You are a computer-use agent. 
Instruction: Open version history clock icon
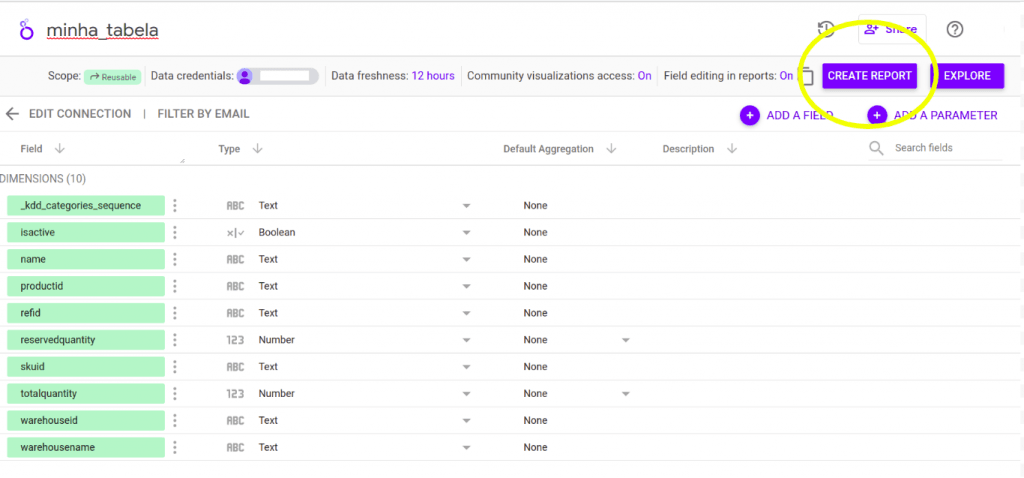click(x=826, y=29)
